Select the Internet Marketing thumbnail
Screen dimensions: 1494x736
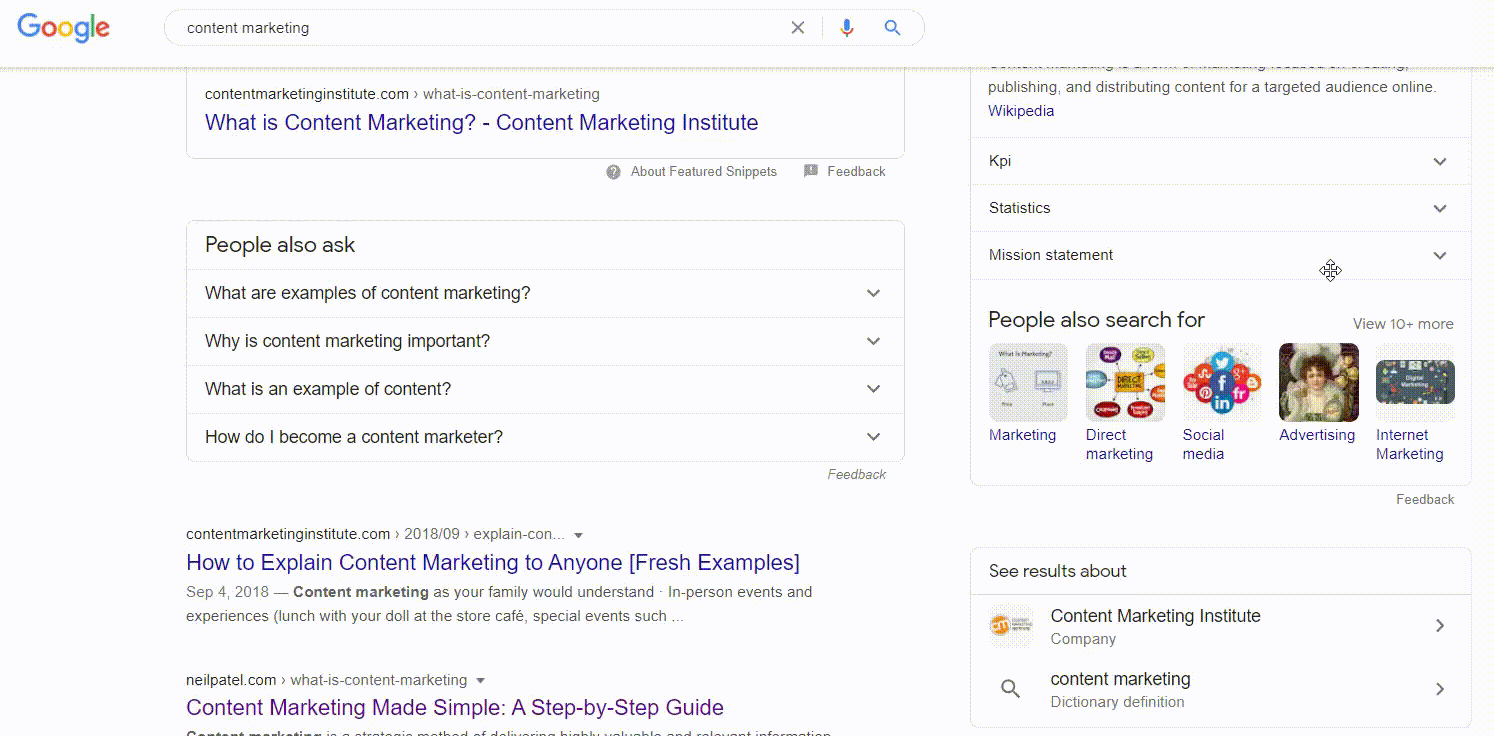(x=1415, y=383)
